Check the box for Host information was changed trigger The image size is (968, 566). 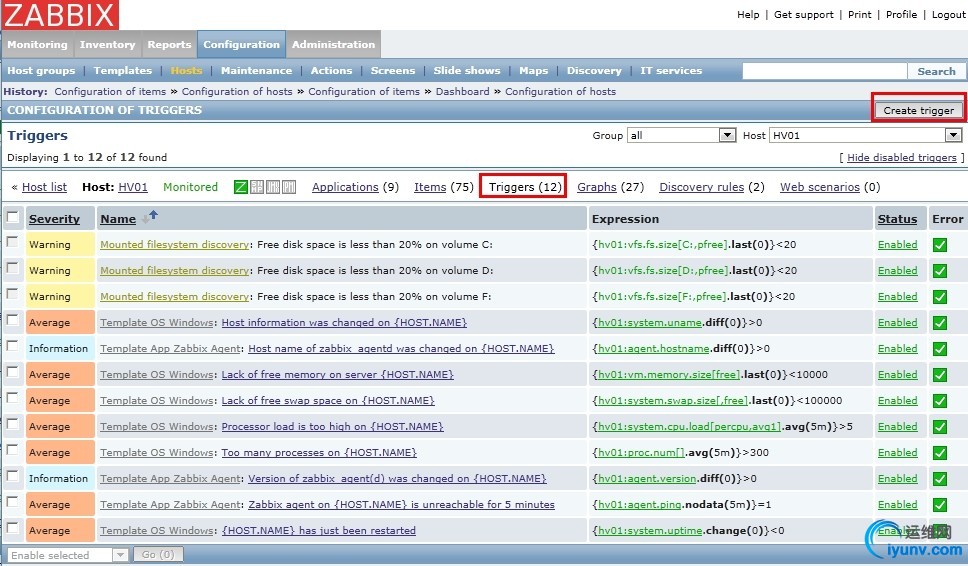[x=12, y=319]
